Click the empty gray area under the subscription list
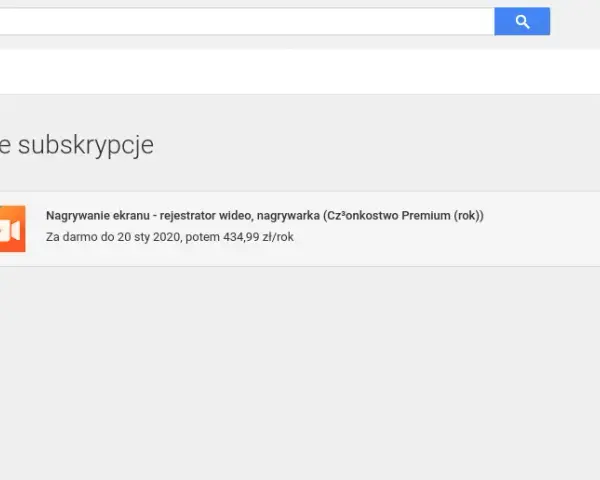This screenshot has height=480, width=600. (300, 371)
